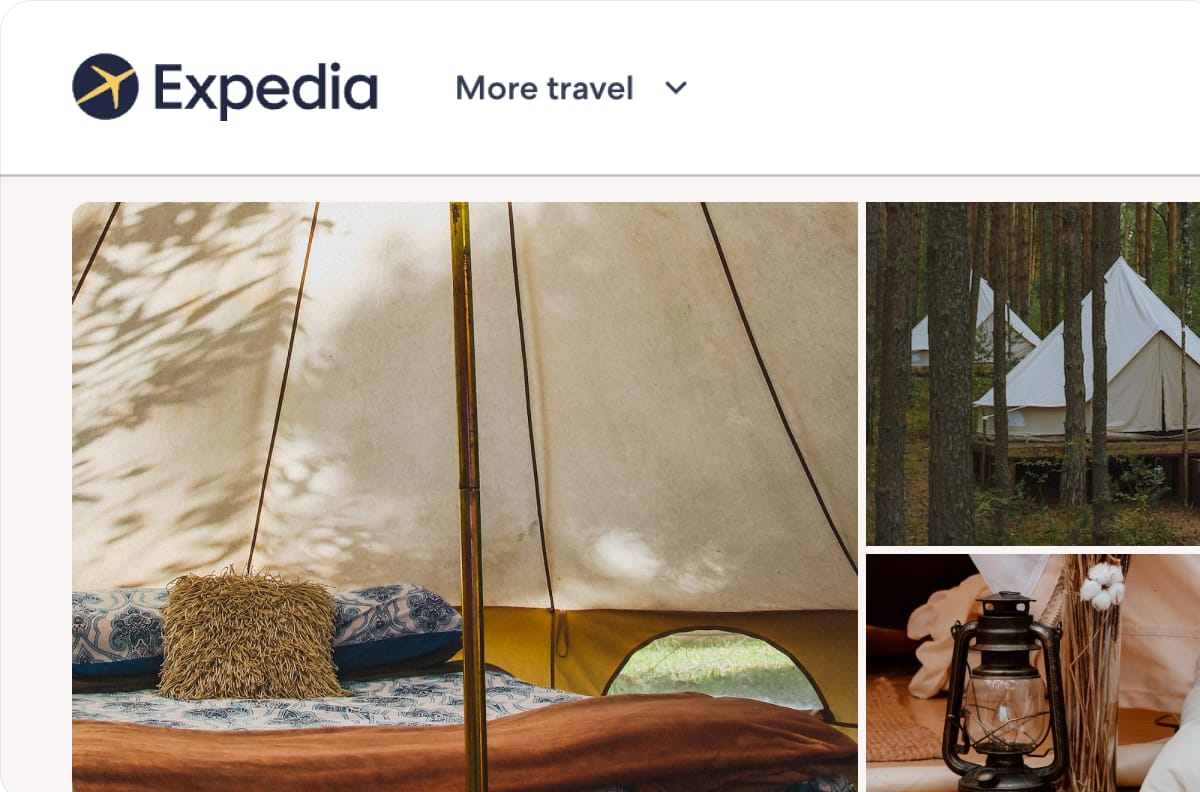Click the yellow plane in navy circle
The height and width of the screenshot is (792, 1200).
(x=105, y=87)
